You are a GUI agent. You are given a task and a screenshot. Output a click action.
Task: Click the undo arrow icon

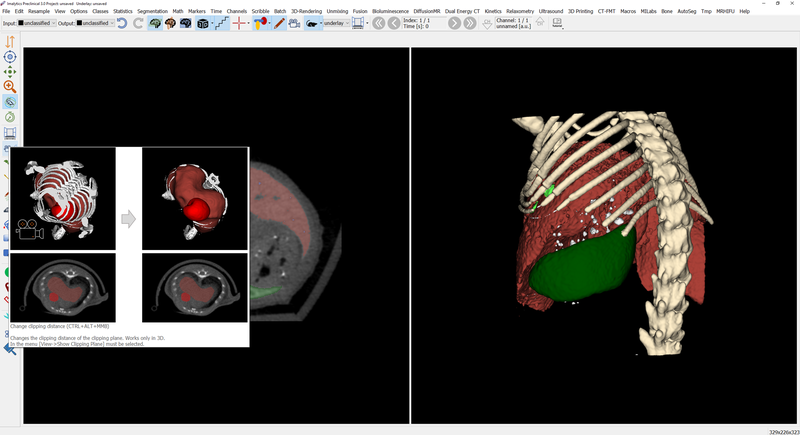click(122, 23)
